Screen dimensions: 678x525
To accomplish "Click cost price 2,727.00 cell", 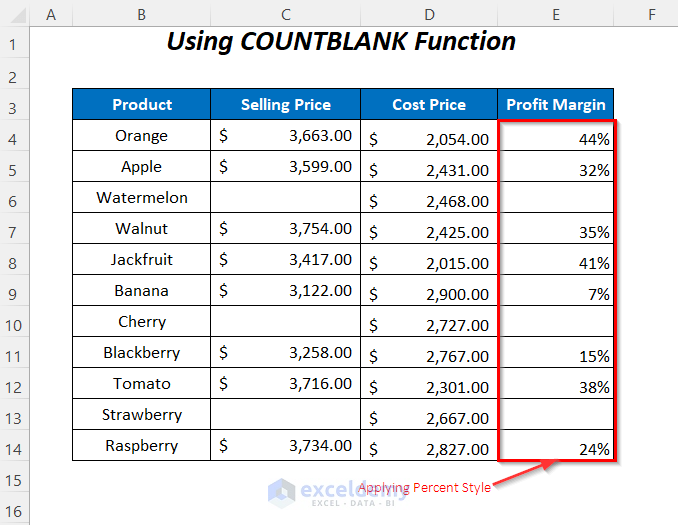I will 429,321.
